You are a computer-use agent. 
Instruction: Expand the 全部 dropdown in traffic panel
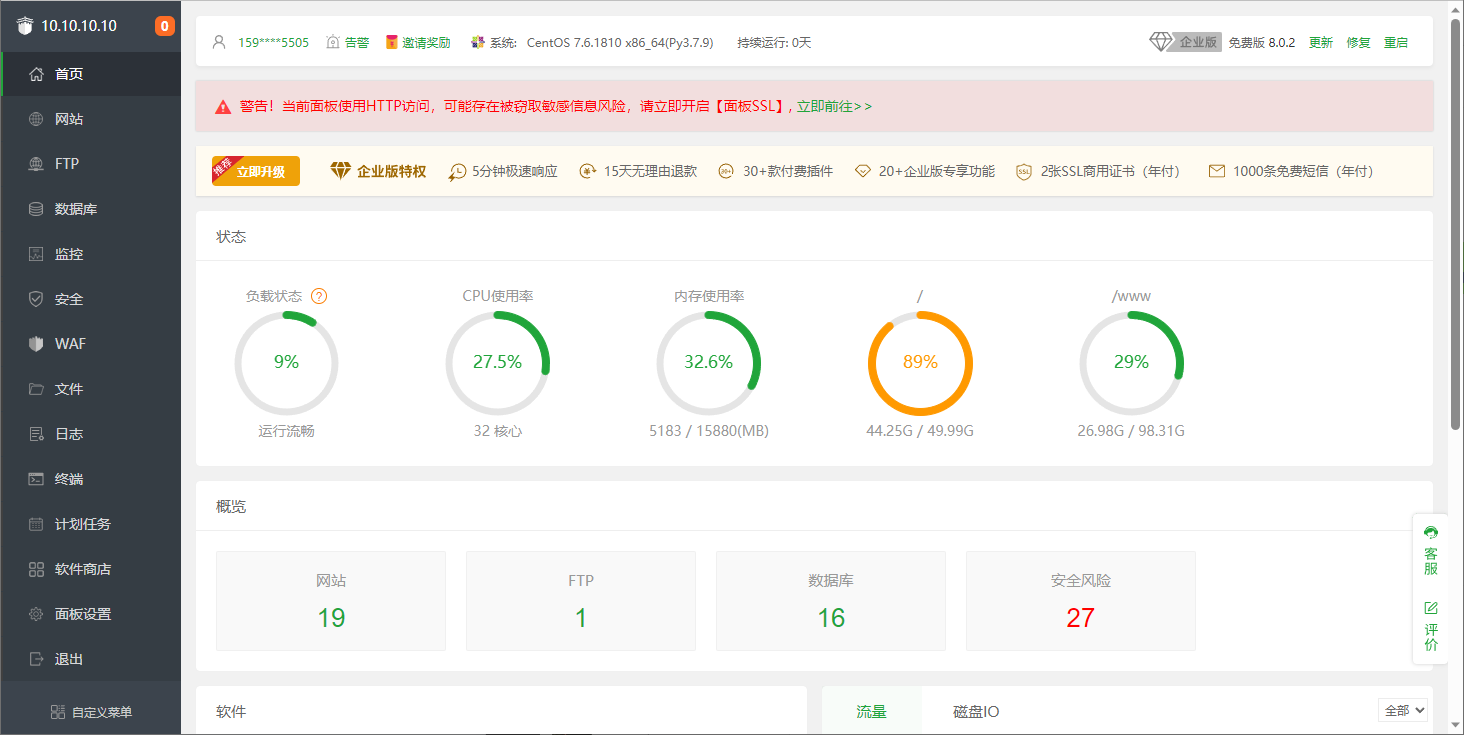point(1403,710)
